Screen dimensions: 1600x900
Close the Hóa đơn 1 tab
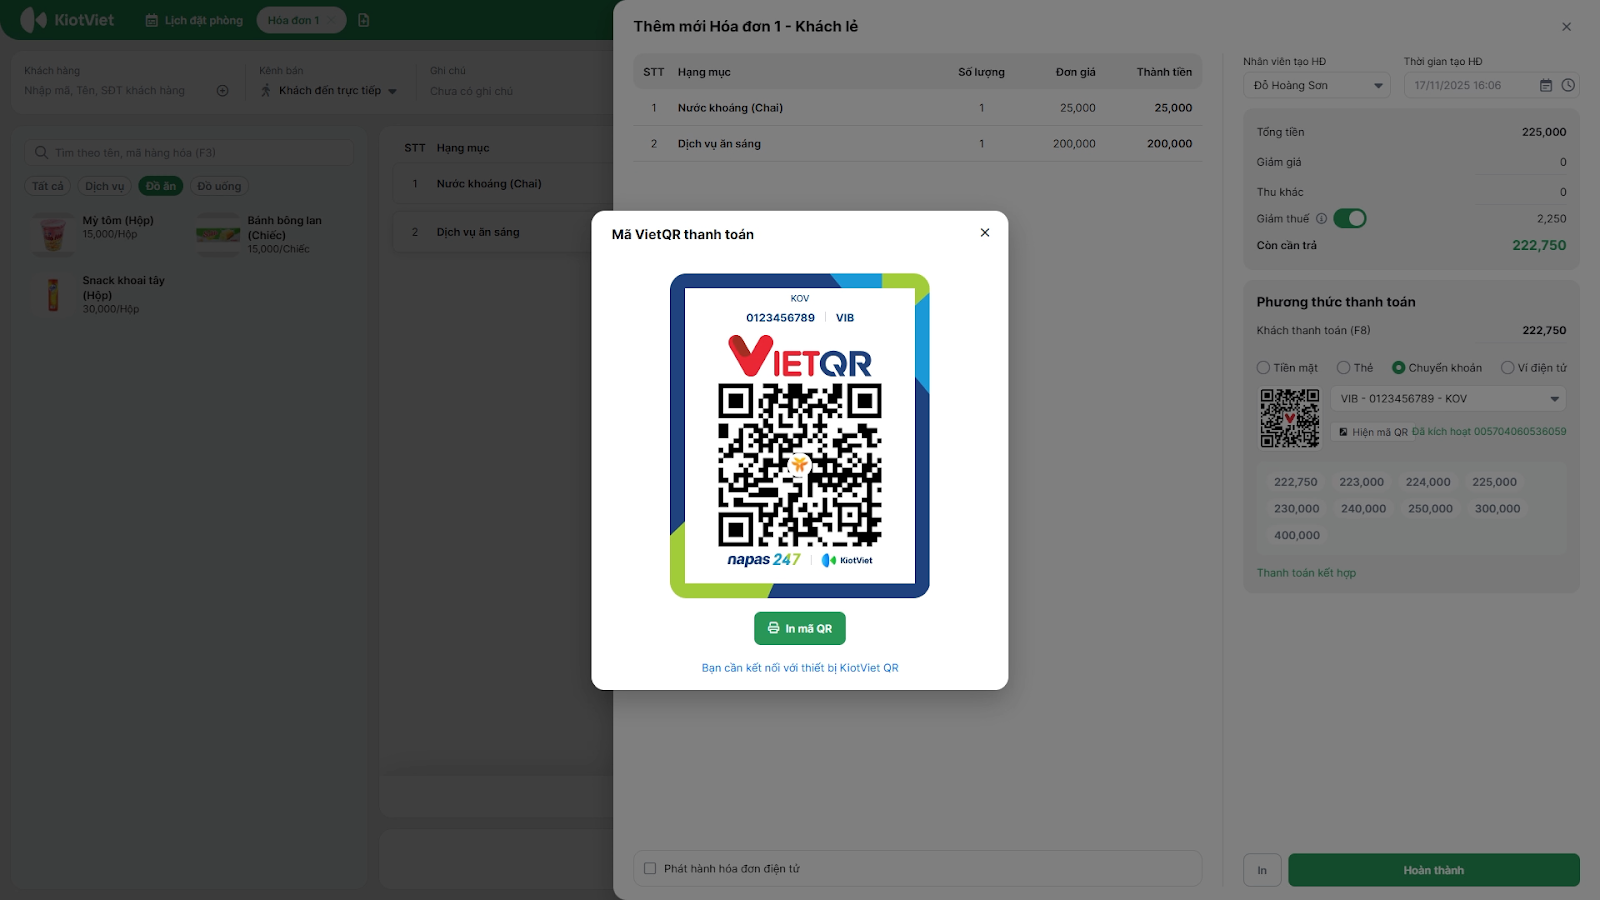point(331,20)
